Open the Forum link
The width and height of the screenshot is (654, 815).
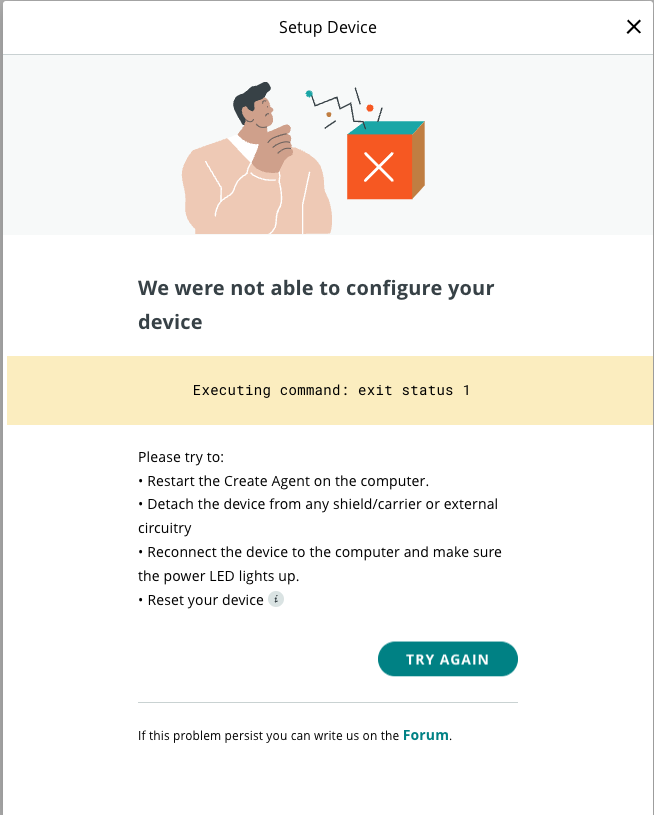426,736
